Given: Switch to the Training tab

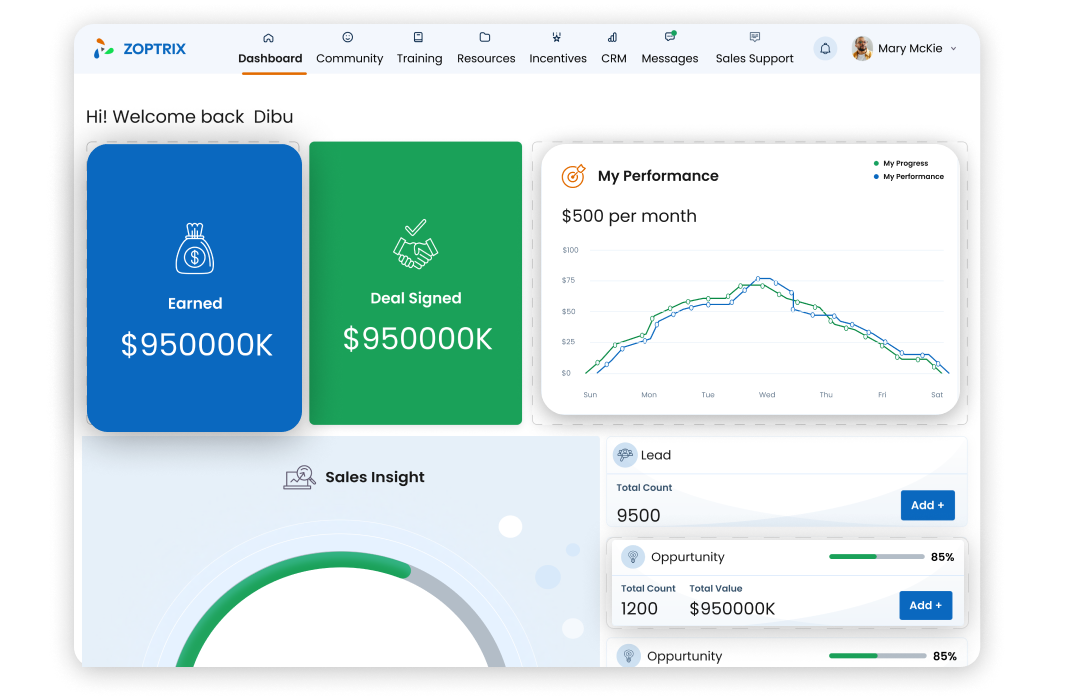Looking at the screenshot, I should pos(419,49).
